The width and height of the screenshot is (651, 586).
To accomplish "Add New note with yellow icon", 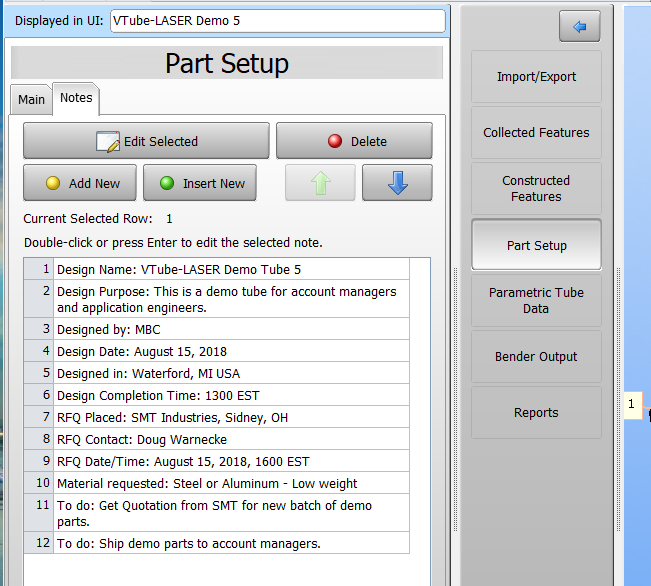I will click(80, 183).
